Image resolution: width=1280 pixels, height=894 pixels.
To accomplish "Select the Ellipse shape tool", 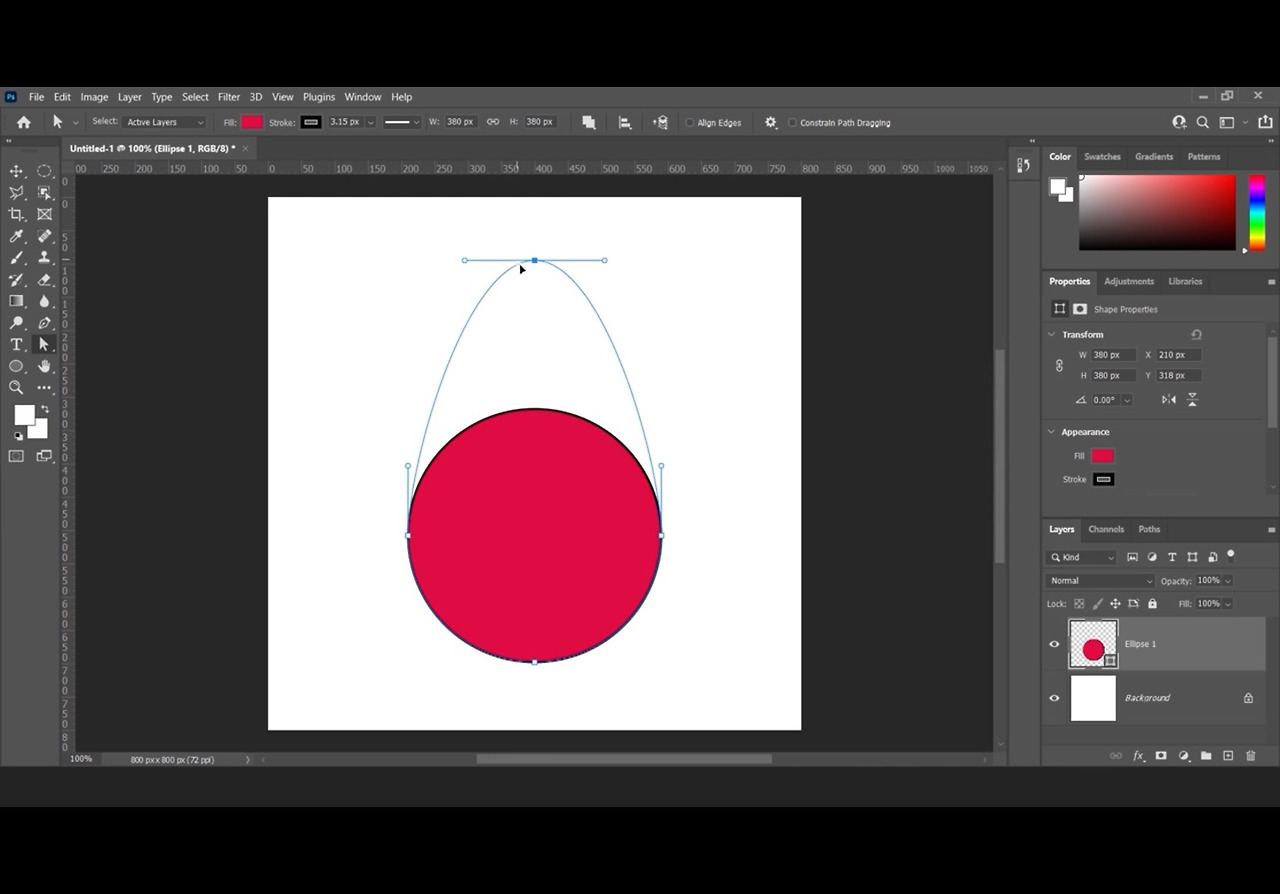I will 16,366.
